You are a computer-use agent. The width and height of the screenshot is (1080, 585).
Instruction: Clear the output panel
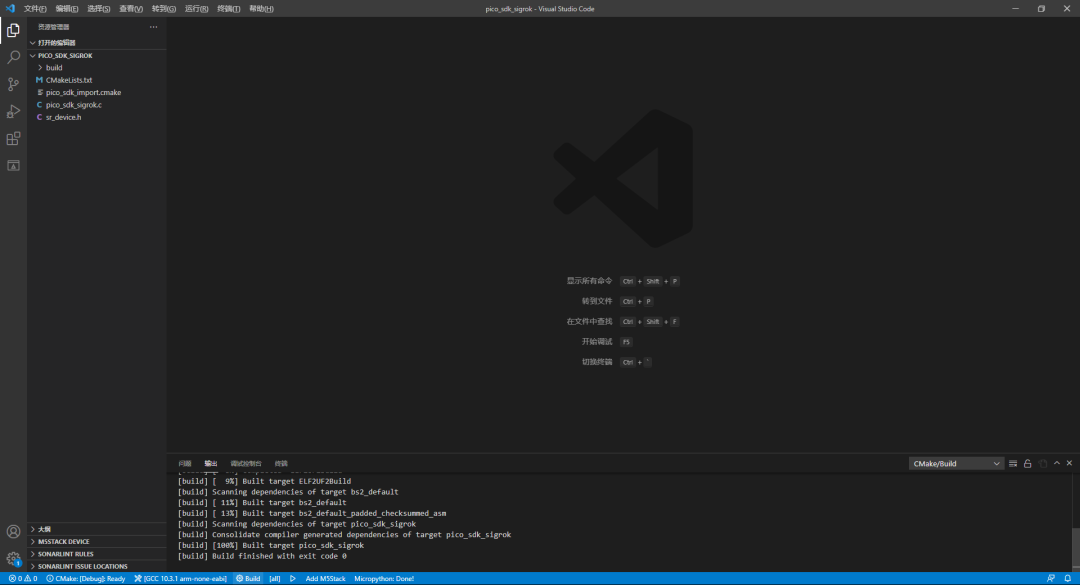pyautogui.click(x=1013, y=464)
